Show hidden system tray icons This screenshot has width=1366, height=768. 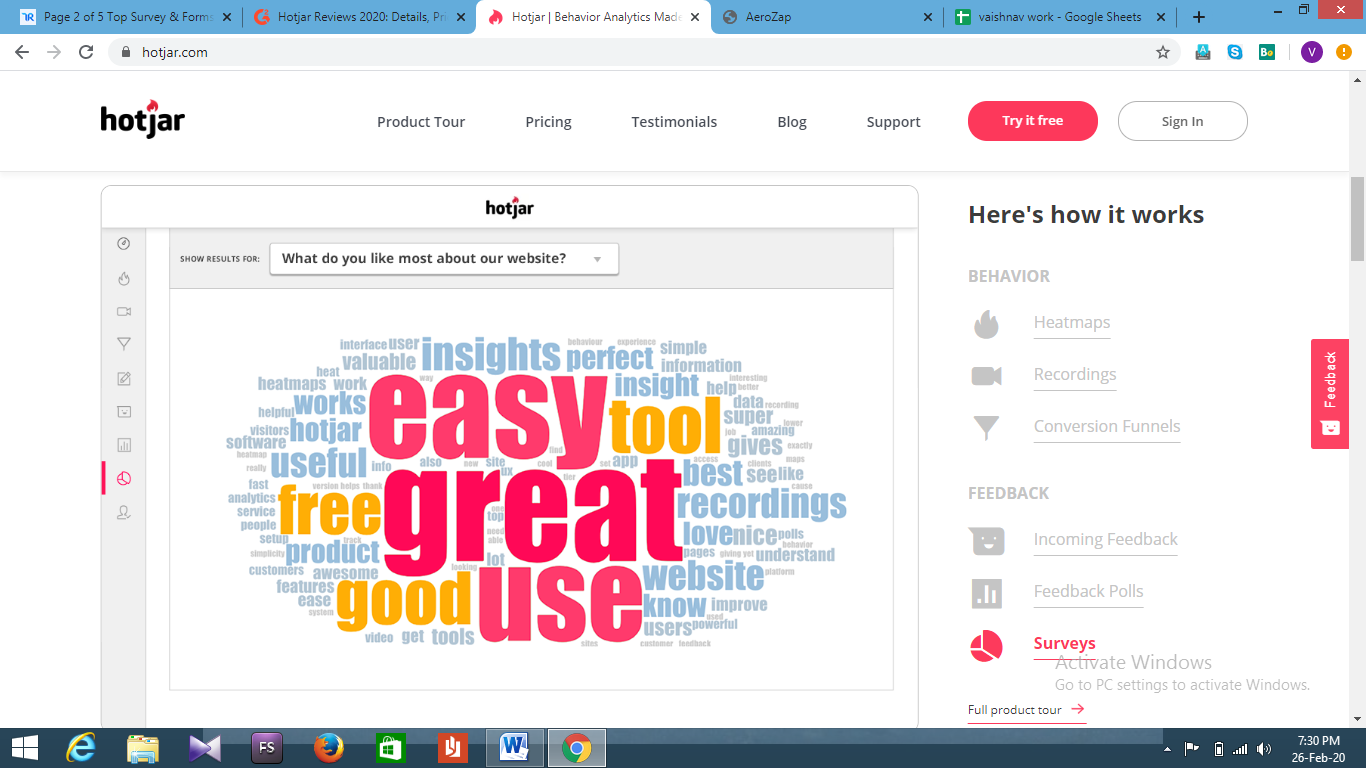[x=1167, y=748]
